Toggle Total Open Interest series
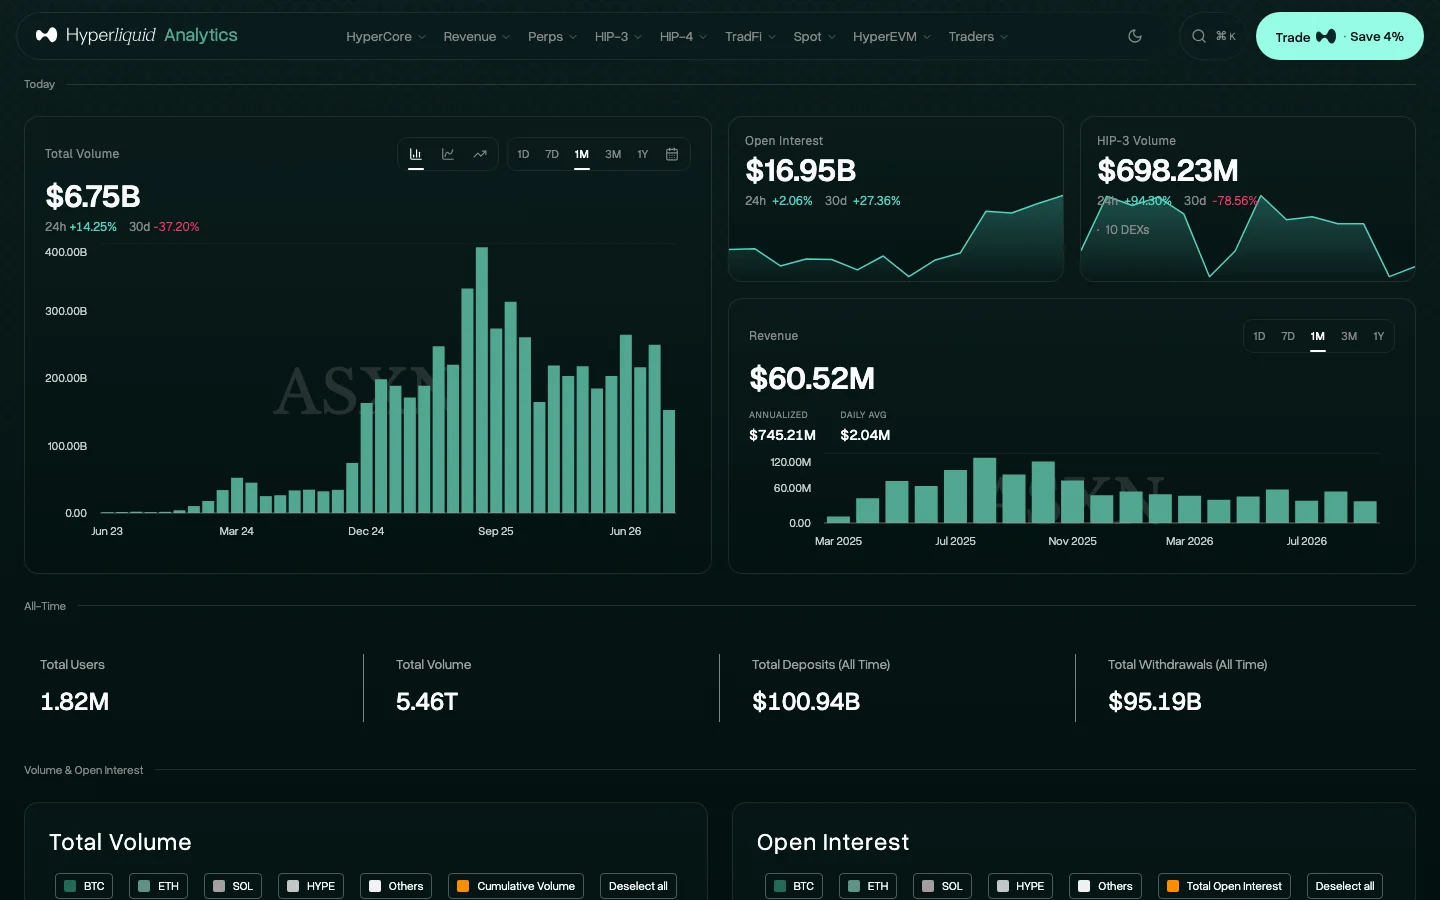The width and height of the screenshot is (1440, 900). [x=1224, y=886]
